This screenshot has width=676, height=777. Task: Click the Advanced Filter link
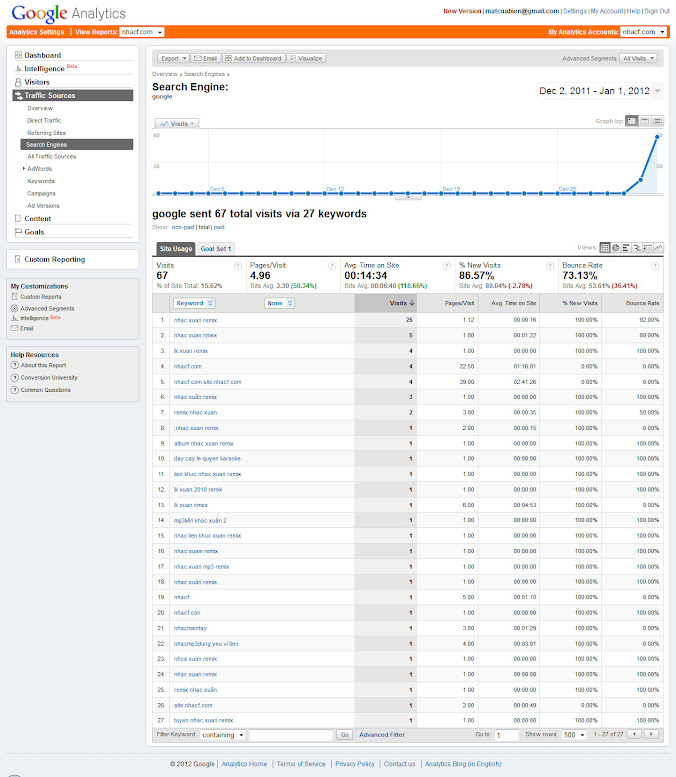(x=382, y=734)
